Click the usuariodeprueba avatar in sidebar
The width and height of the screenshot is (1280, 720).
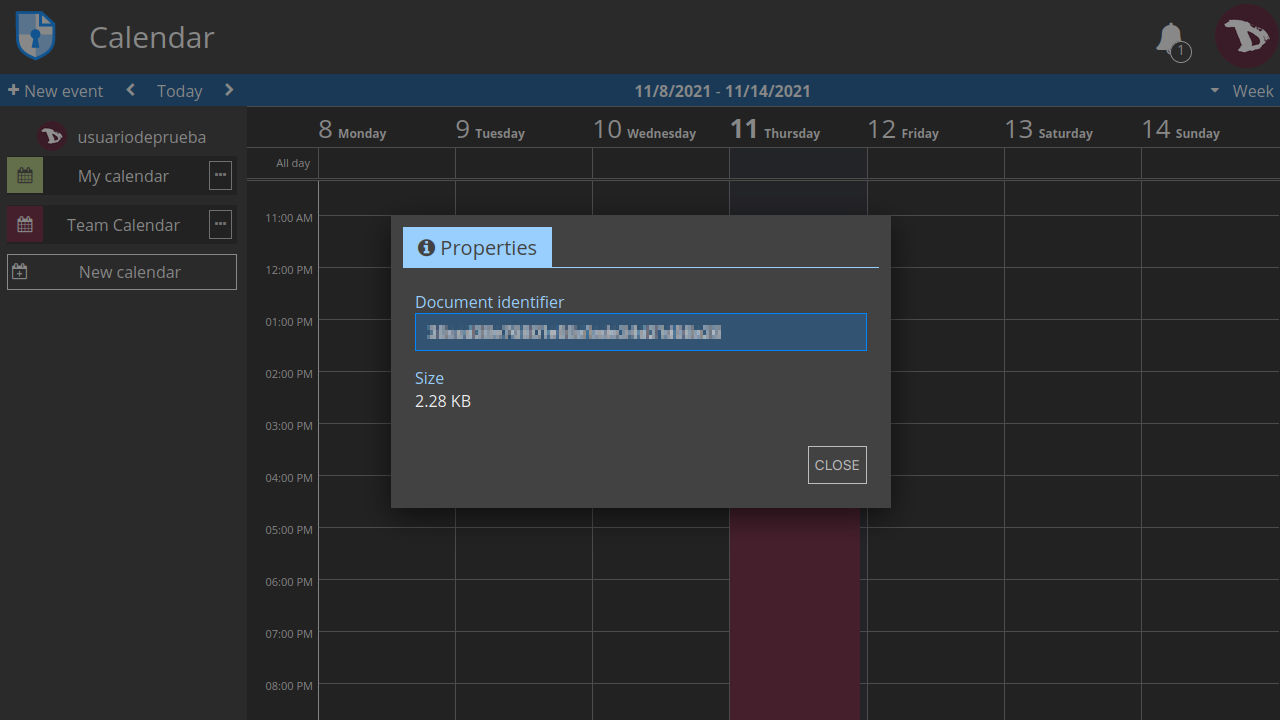pos(52,137)
